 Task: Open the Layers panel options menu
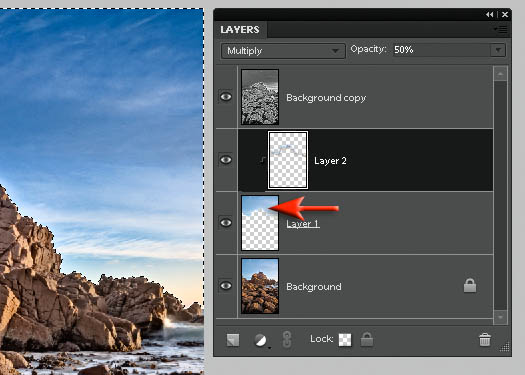coord(502,29)
